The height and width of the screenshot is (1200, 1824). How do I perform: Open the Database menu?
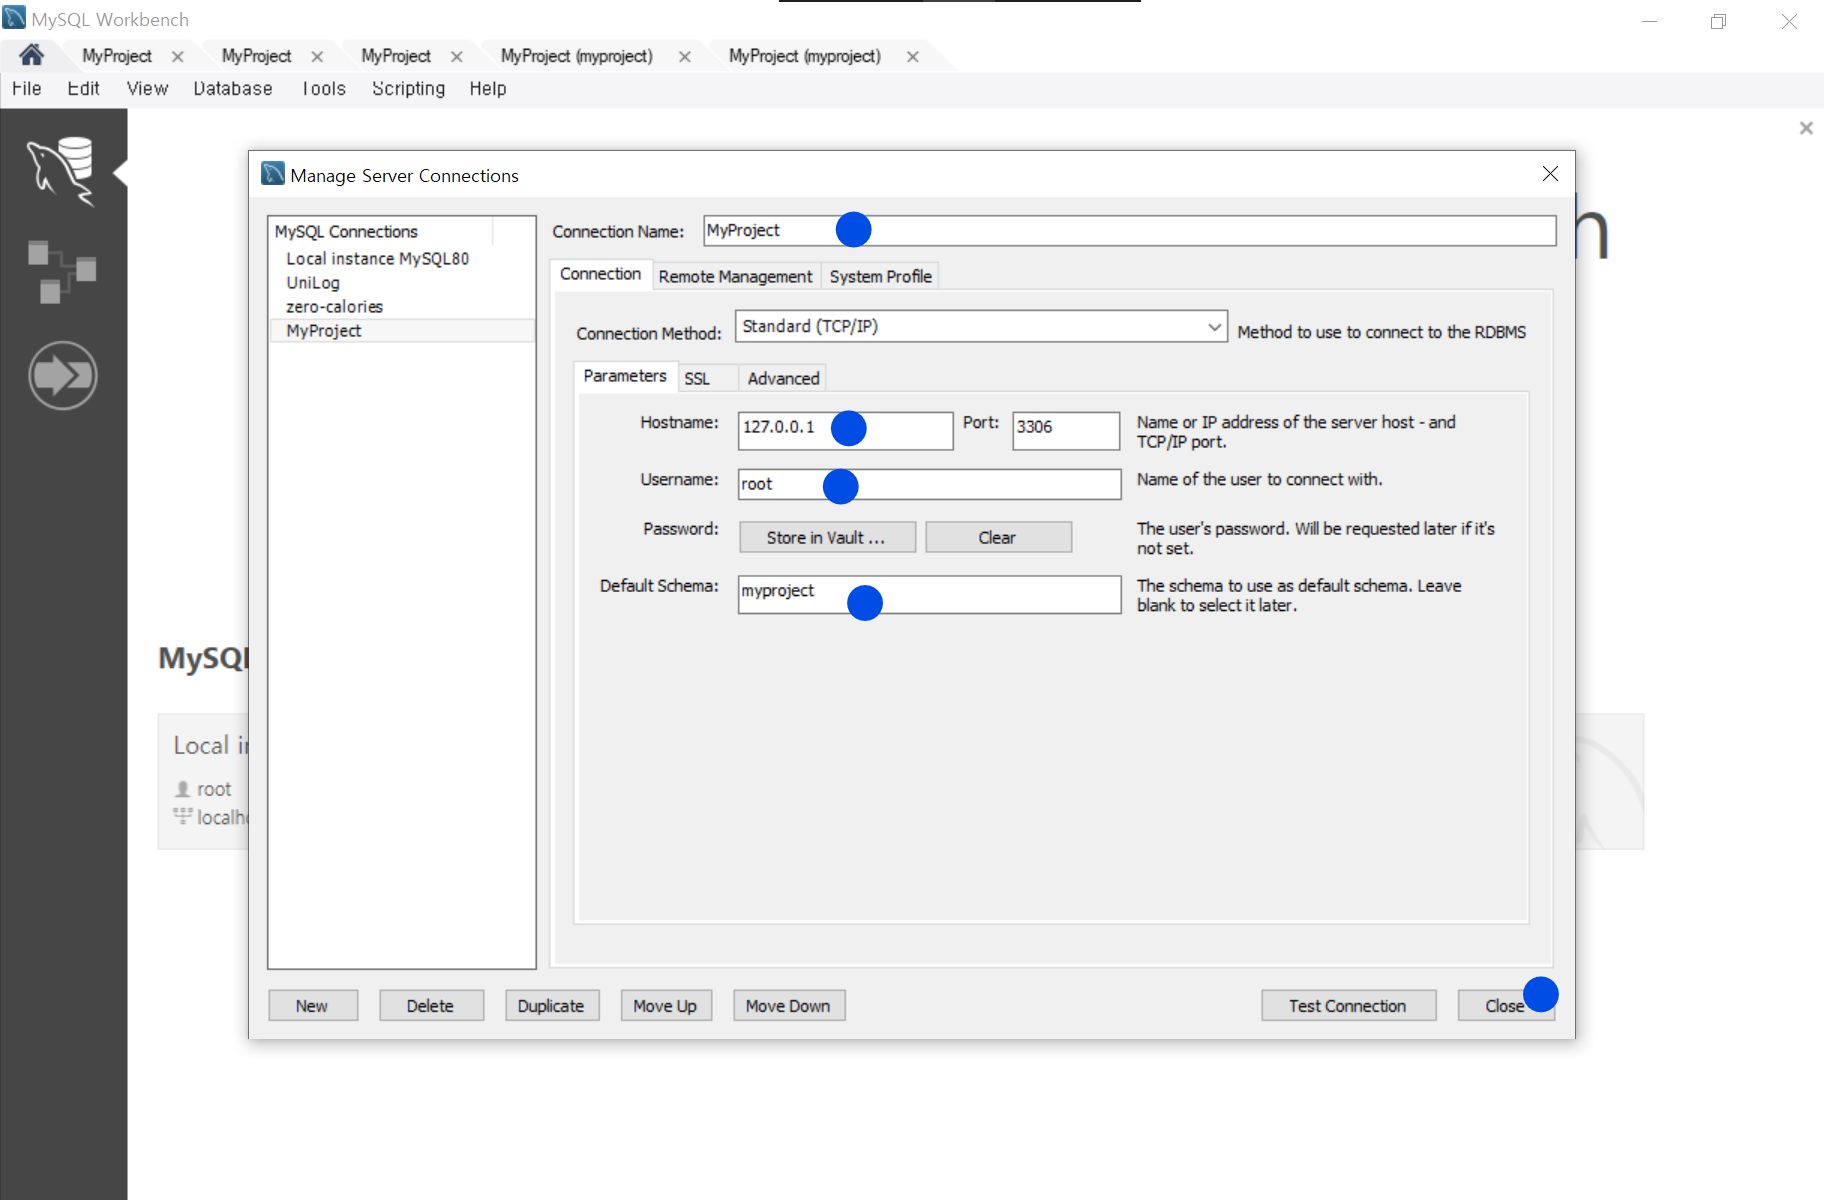pyautogui.click(x=233, y=89)
